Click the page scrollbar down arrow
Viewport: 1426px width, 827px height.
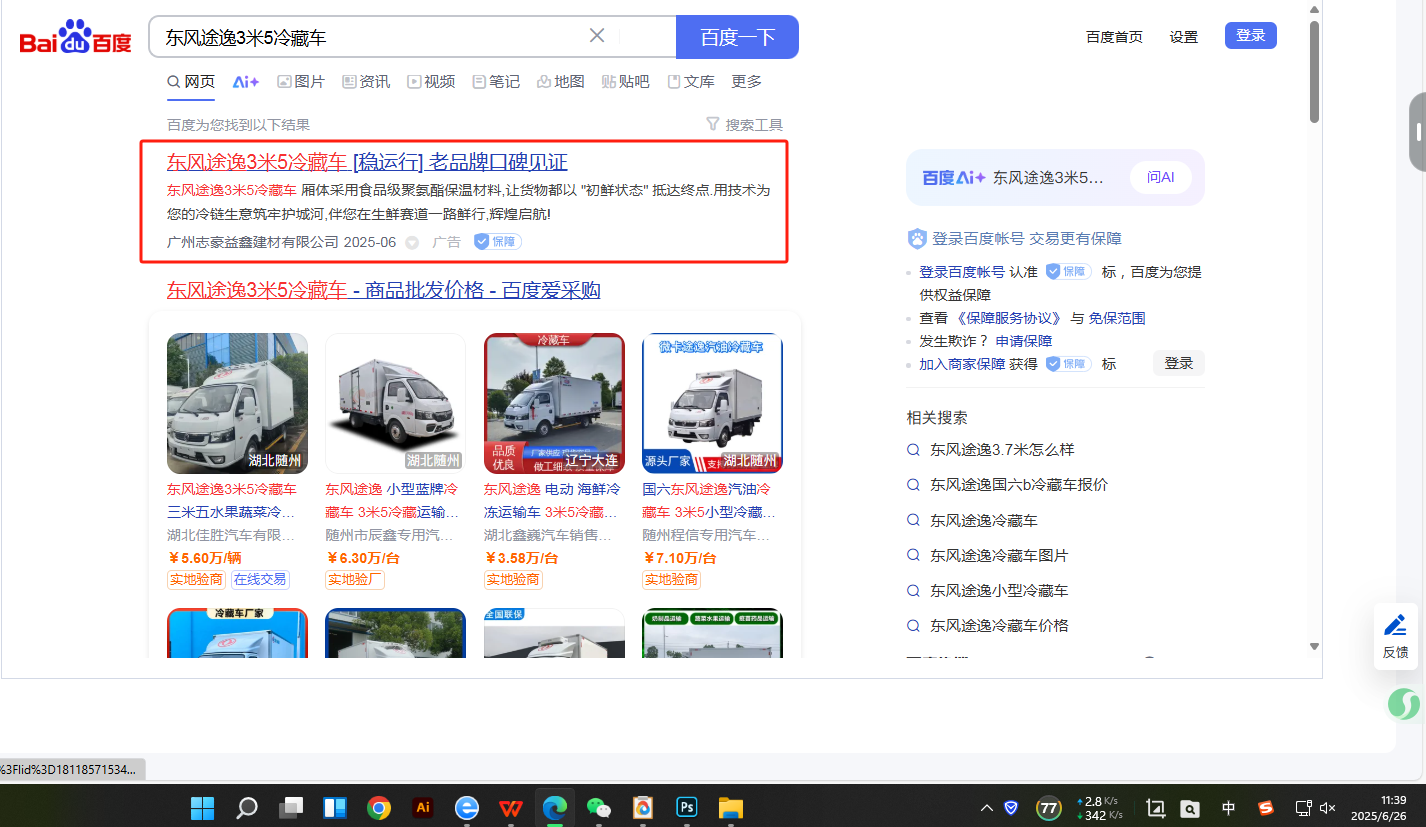(x=1314, y=647)
